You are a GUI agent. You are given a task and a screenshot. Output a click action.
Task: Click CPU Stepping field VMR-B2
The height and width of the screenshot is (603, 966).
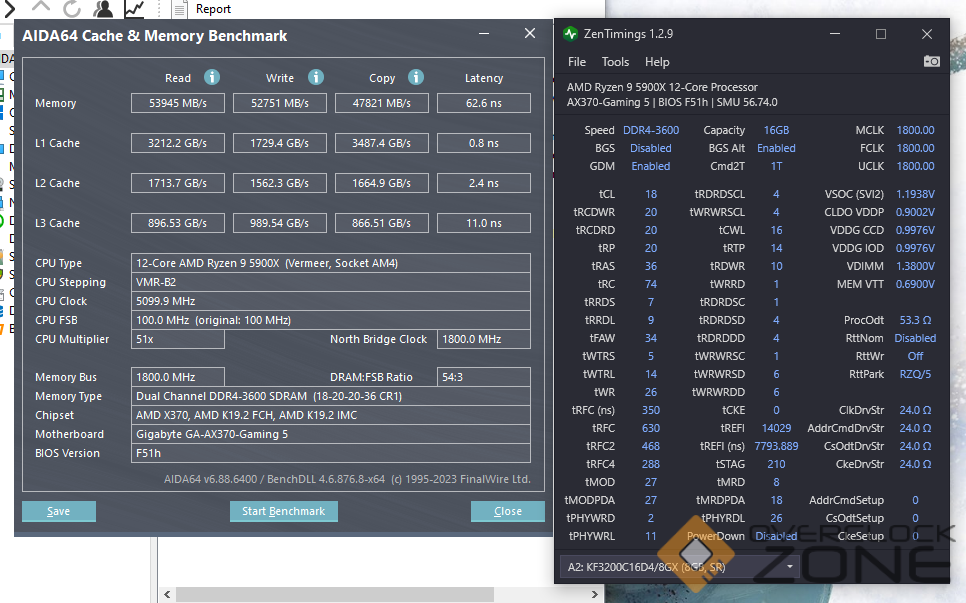point(331,282)
